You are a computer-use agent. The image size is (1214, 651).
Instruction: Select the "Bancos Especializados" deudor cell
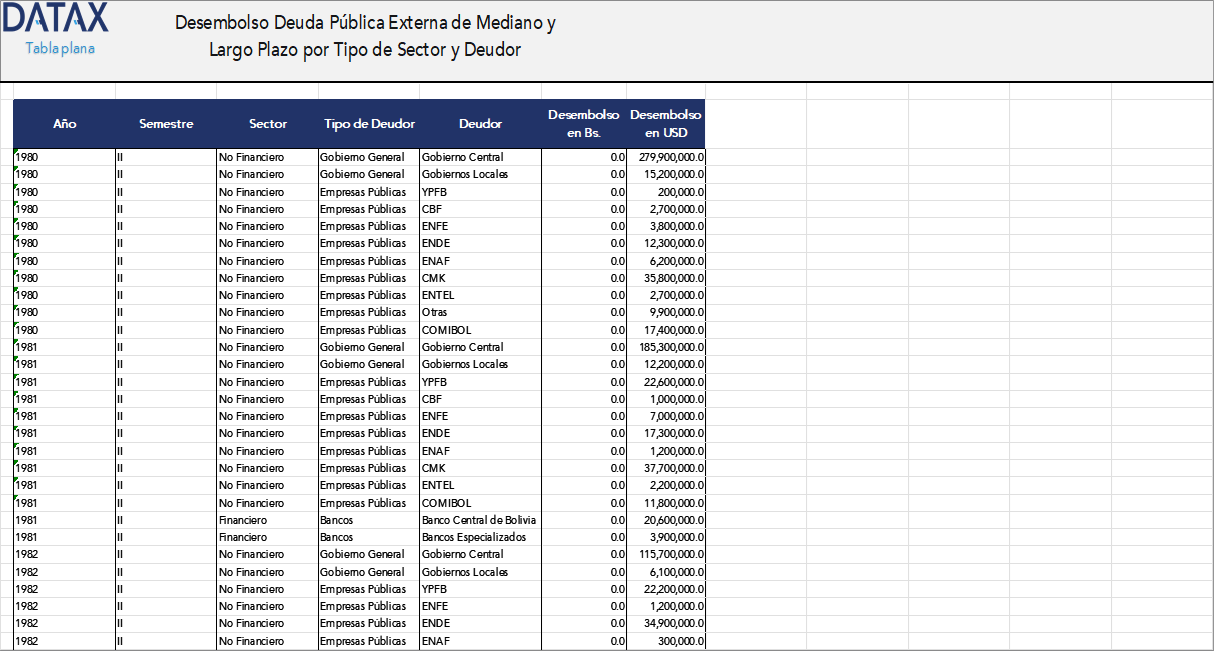point(480,537)
